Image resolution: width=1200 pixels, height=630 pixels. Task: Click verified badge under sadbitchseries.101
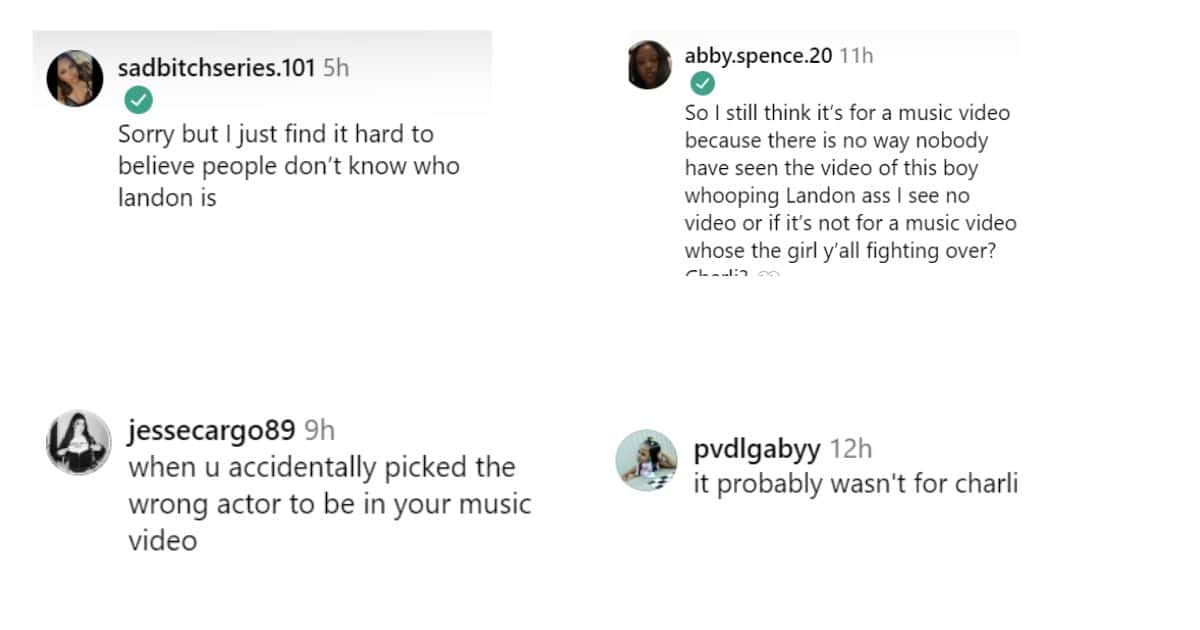coord(138,100)
